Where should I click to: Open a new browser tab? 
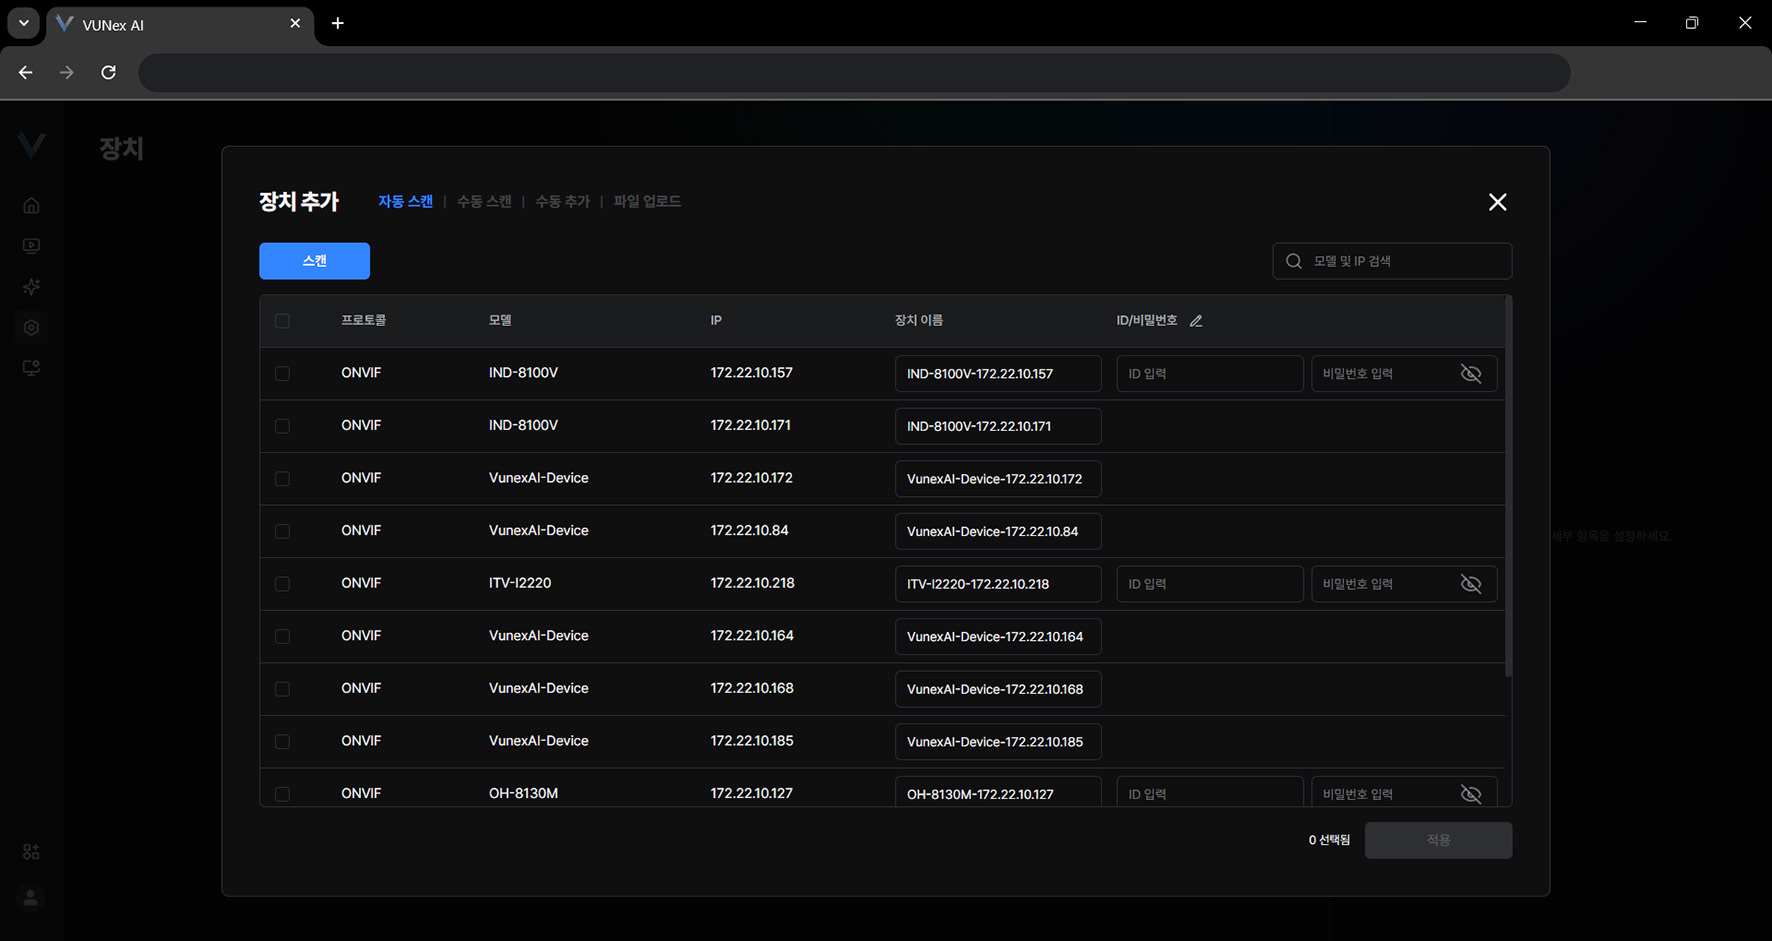[x=338, y=23]
